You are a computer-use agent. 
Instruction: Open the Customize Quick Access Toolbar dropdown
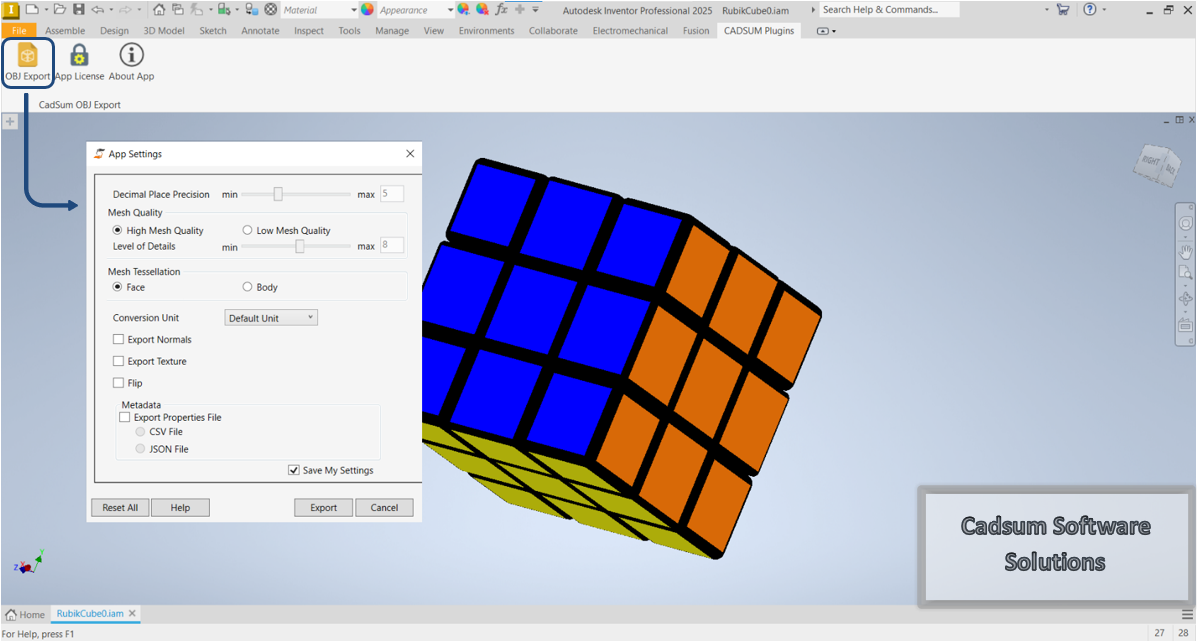[535, 9]
